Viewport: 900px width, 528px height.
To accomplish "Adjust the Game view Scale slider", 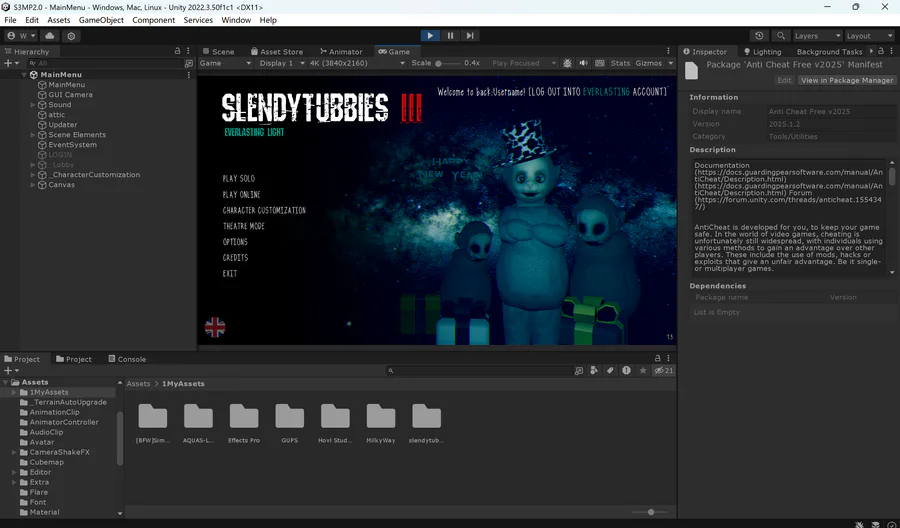I will (439, 63).
